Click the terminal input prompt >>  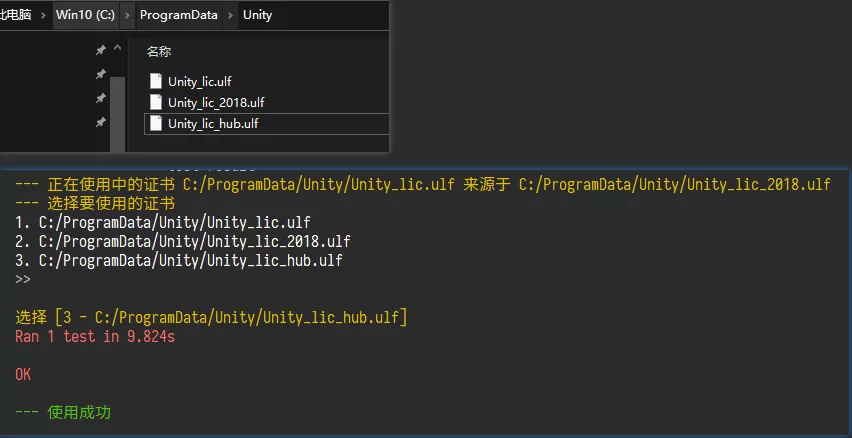(x=23, y=279)
